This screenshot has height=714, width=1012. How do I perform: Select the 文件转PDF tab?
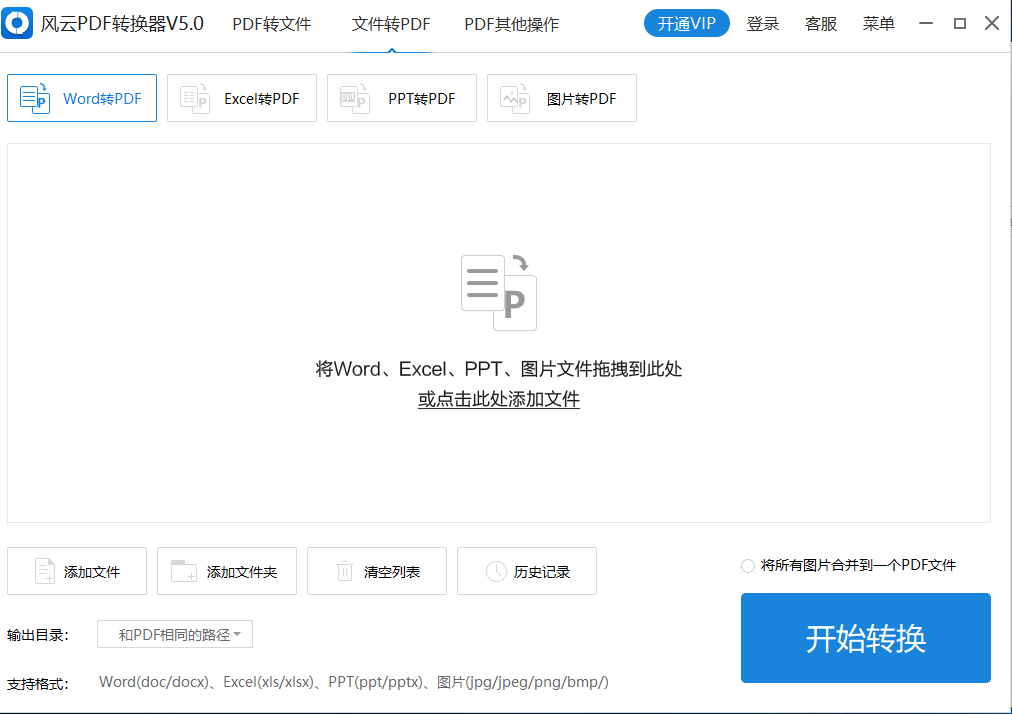pyautogui.click(x=391, y=25)
